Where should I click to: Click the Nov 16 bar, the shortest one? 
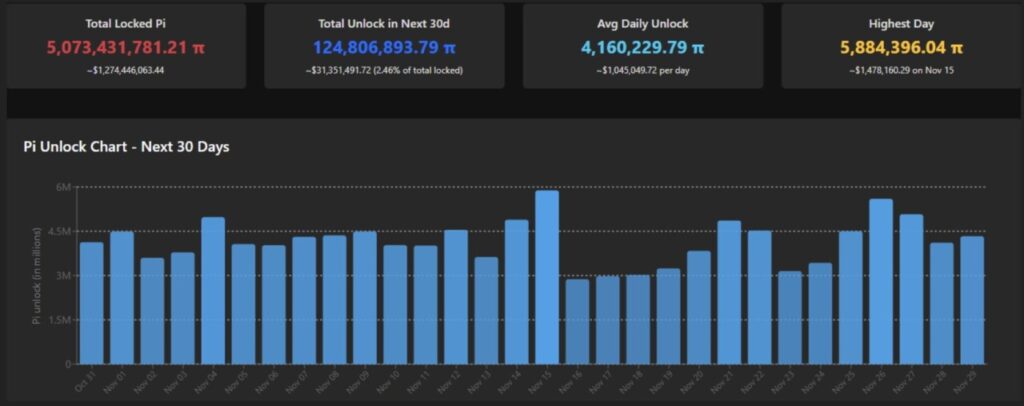point(577,321)
